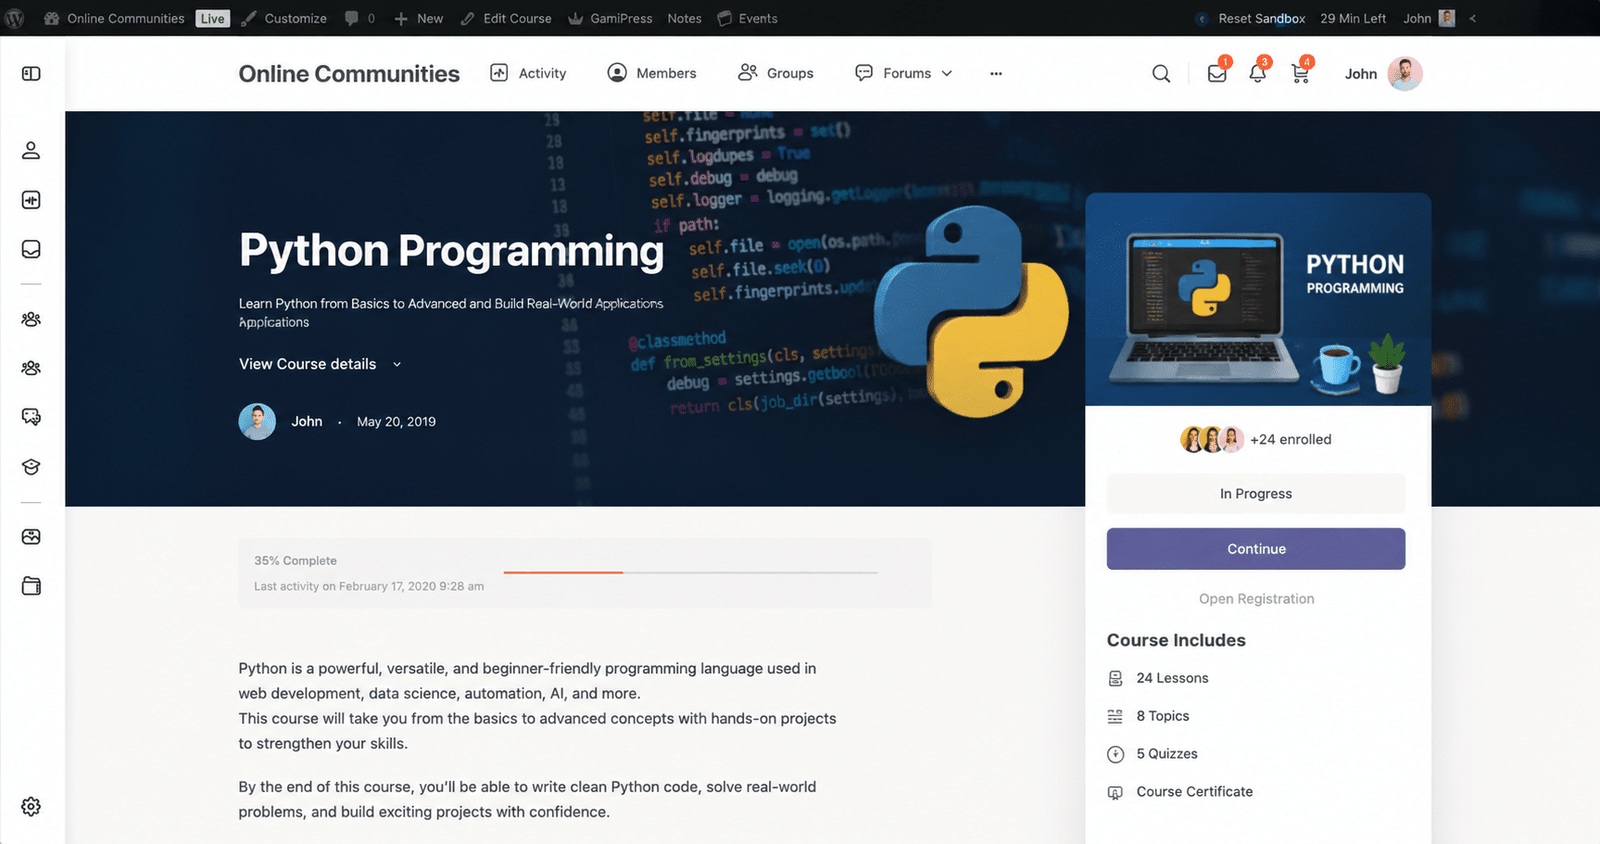This screenshot has width=1600, height=844.
Task: Open Activity nav item
Action: (x=528, y=73)
